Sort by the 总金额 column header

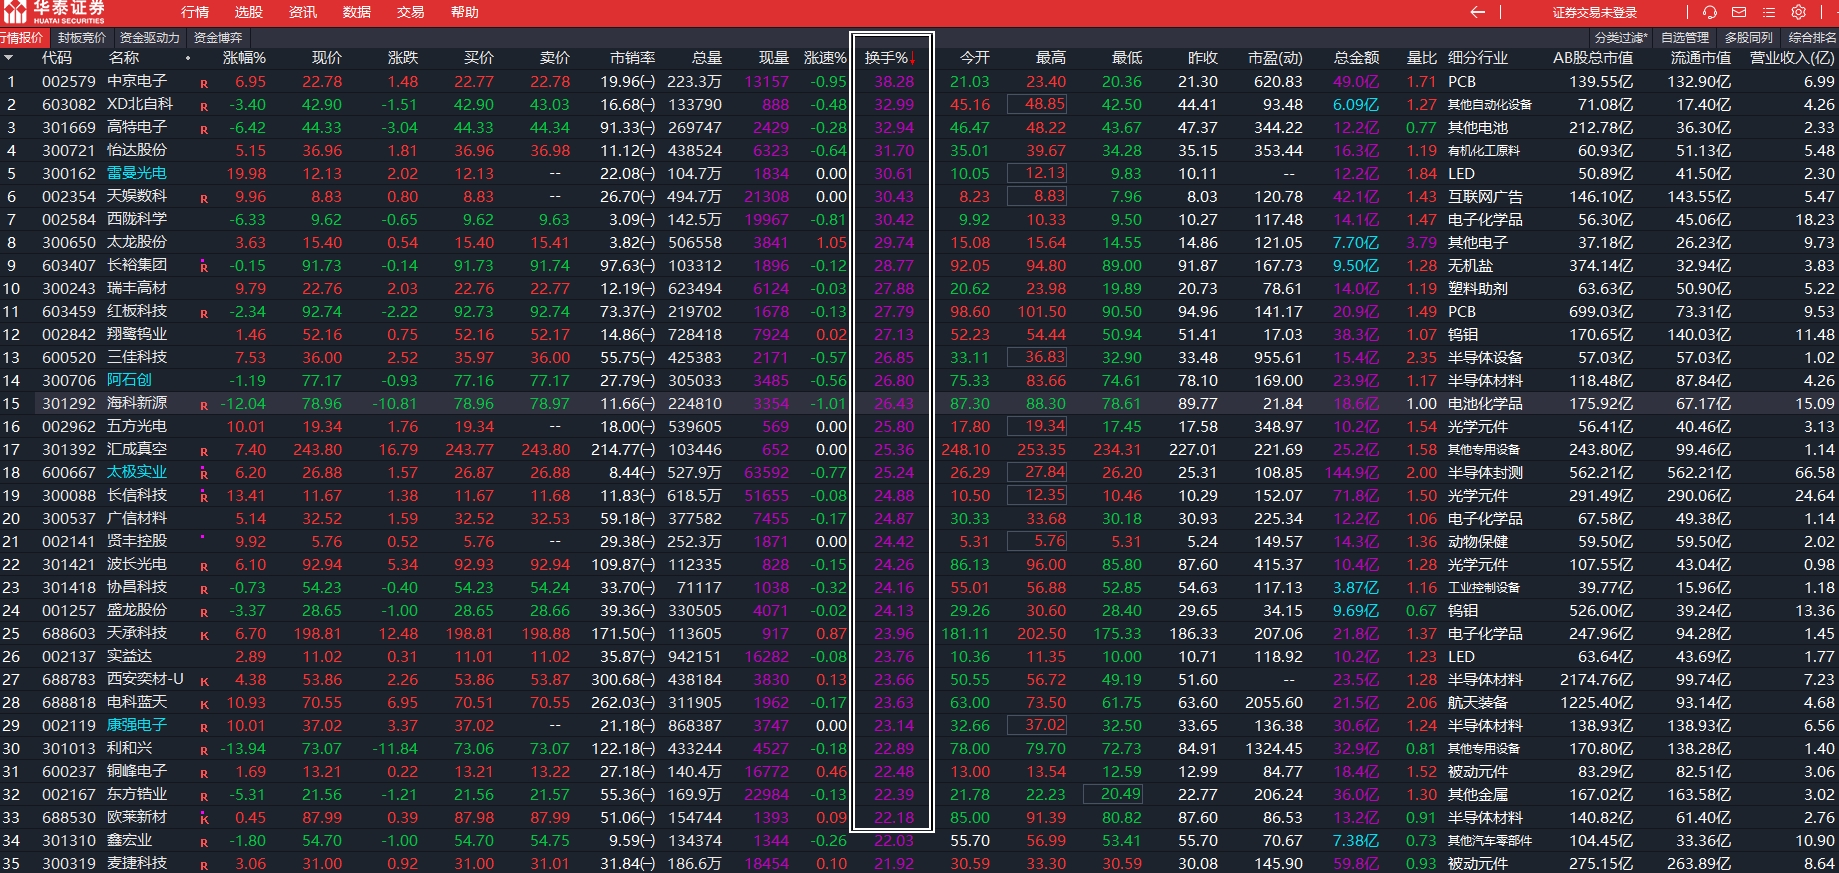[x=1356, y=58]
